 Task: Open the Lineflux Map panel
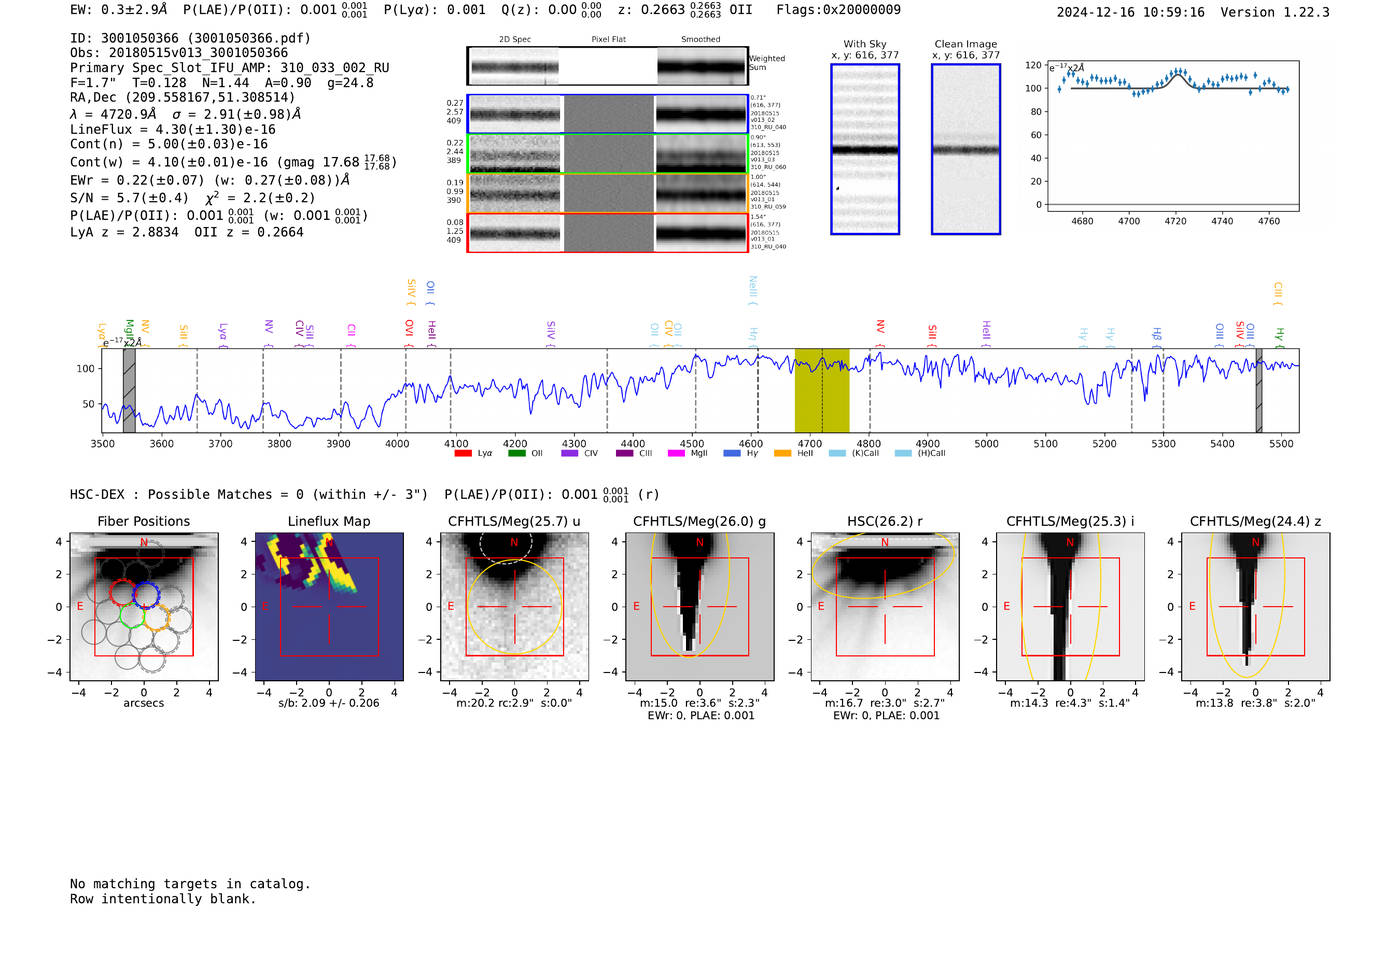point(329,607)
